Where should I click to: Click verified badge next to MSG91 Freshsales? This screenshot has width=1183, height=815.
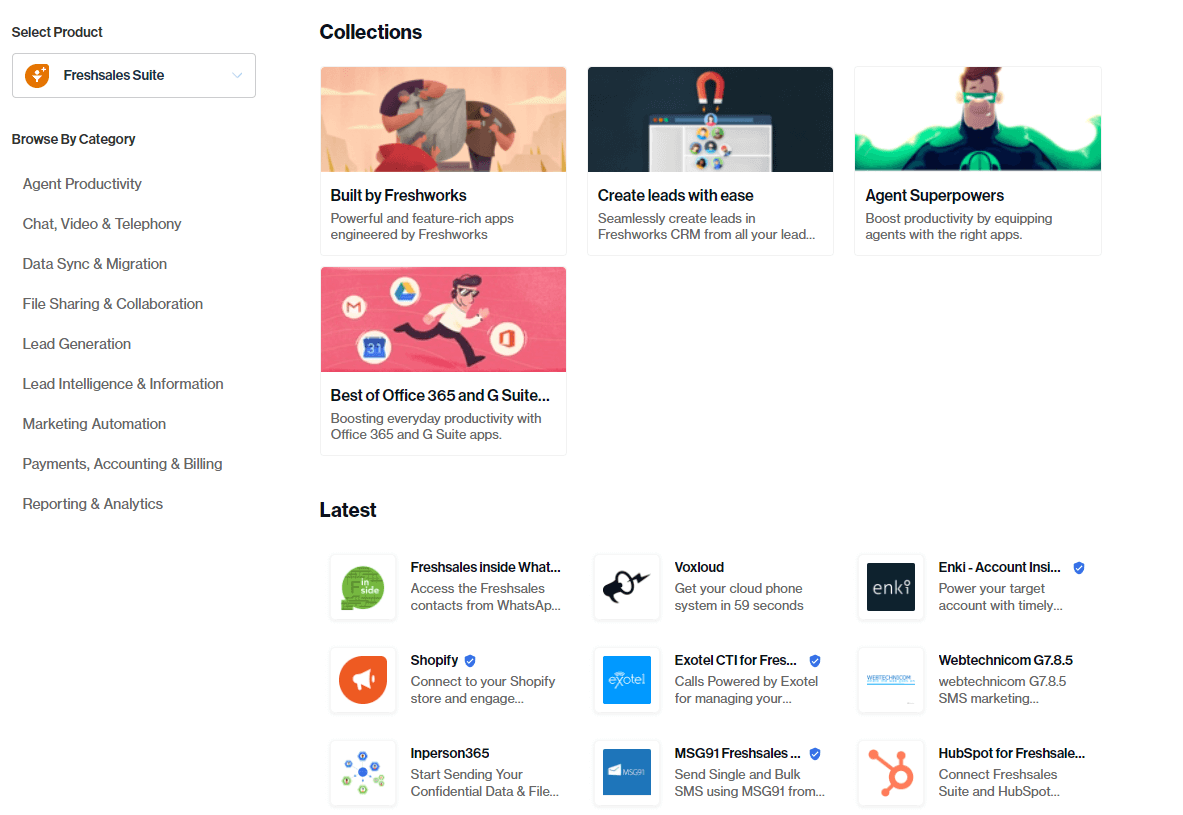click(x=815, y=754)
